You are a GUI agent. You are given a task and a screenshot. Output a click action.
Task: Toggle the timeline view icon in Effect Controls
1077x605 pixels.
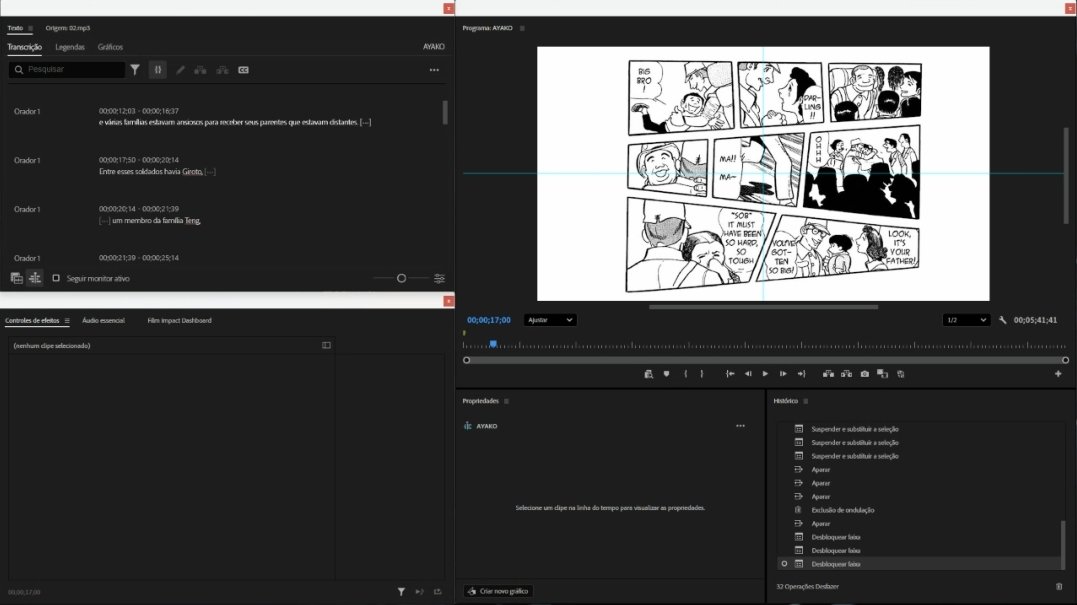tap(326, 345)
